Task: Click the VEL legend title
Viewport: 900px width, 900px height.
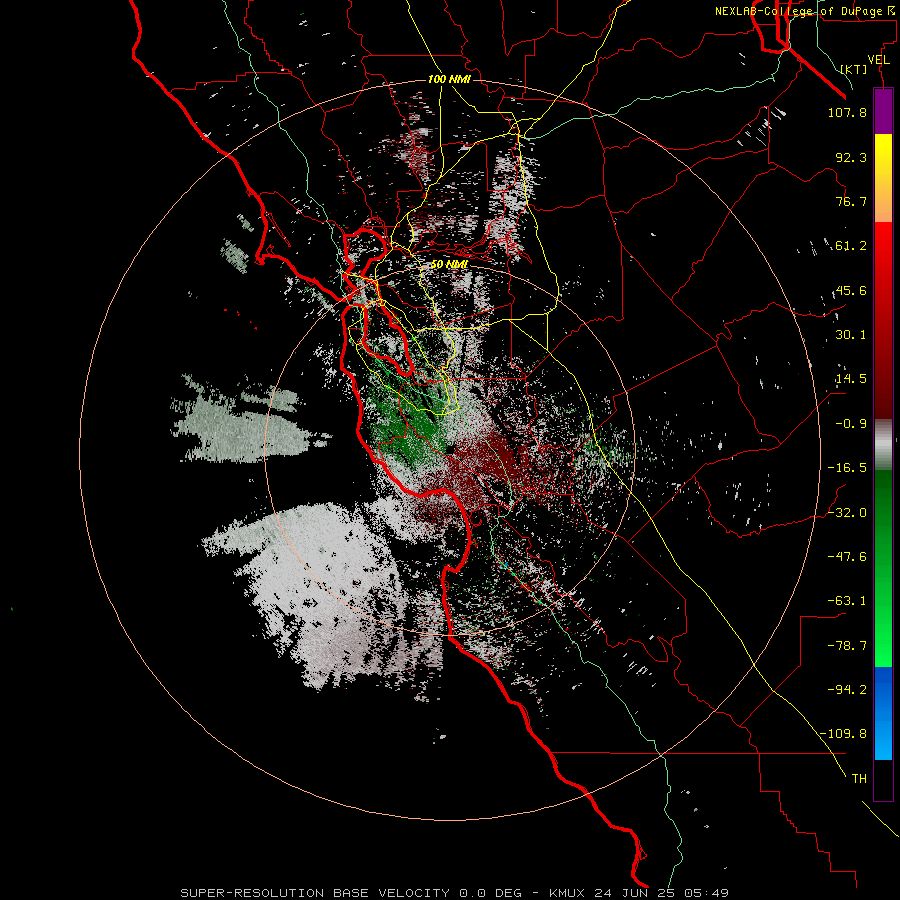Action: tap(879, 60)
